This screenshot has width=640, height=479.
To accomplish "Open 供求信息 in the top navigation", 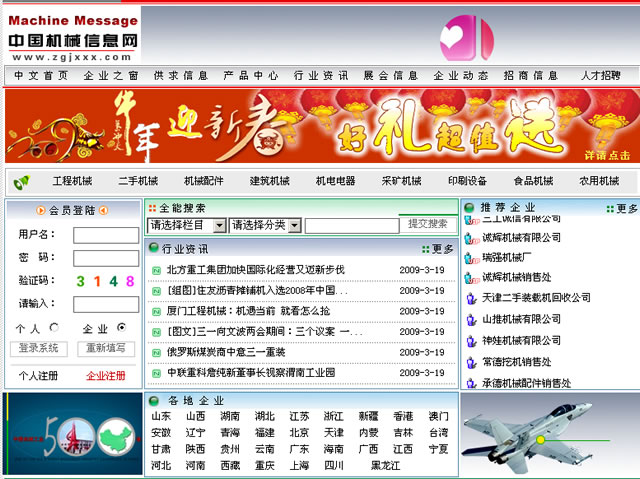I will click(x=181, y=75).
